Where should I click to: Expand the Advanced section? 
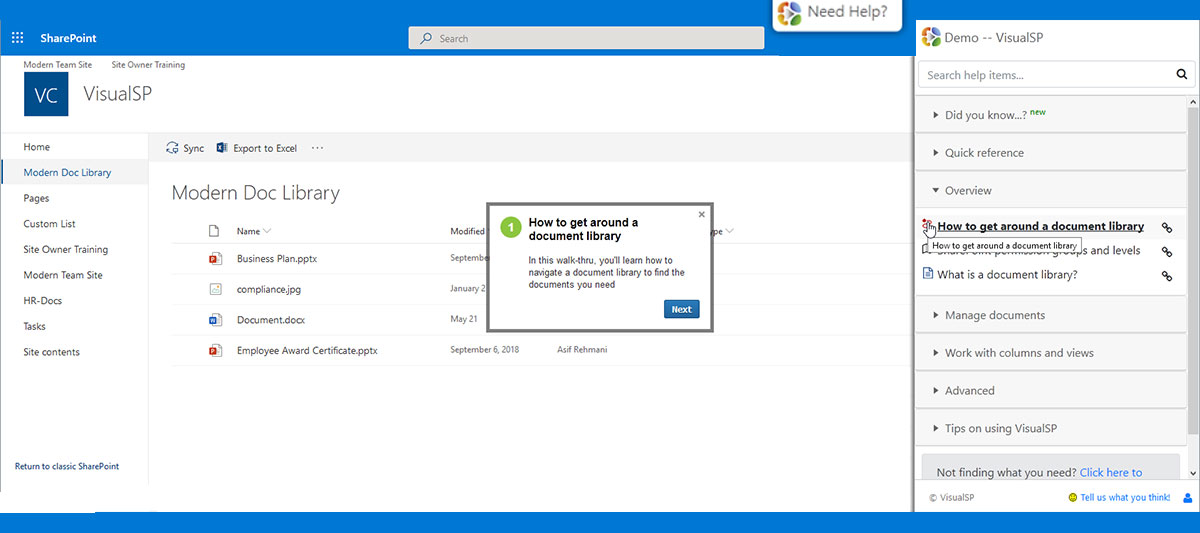[x=1051, y=391]
